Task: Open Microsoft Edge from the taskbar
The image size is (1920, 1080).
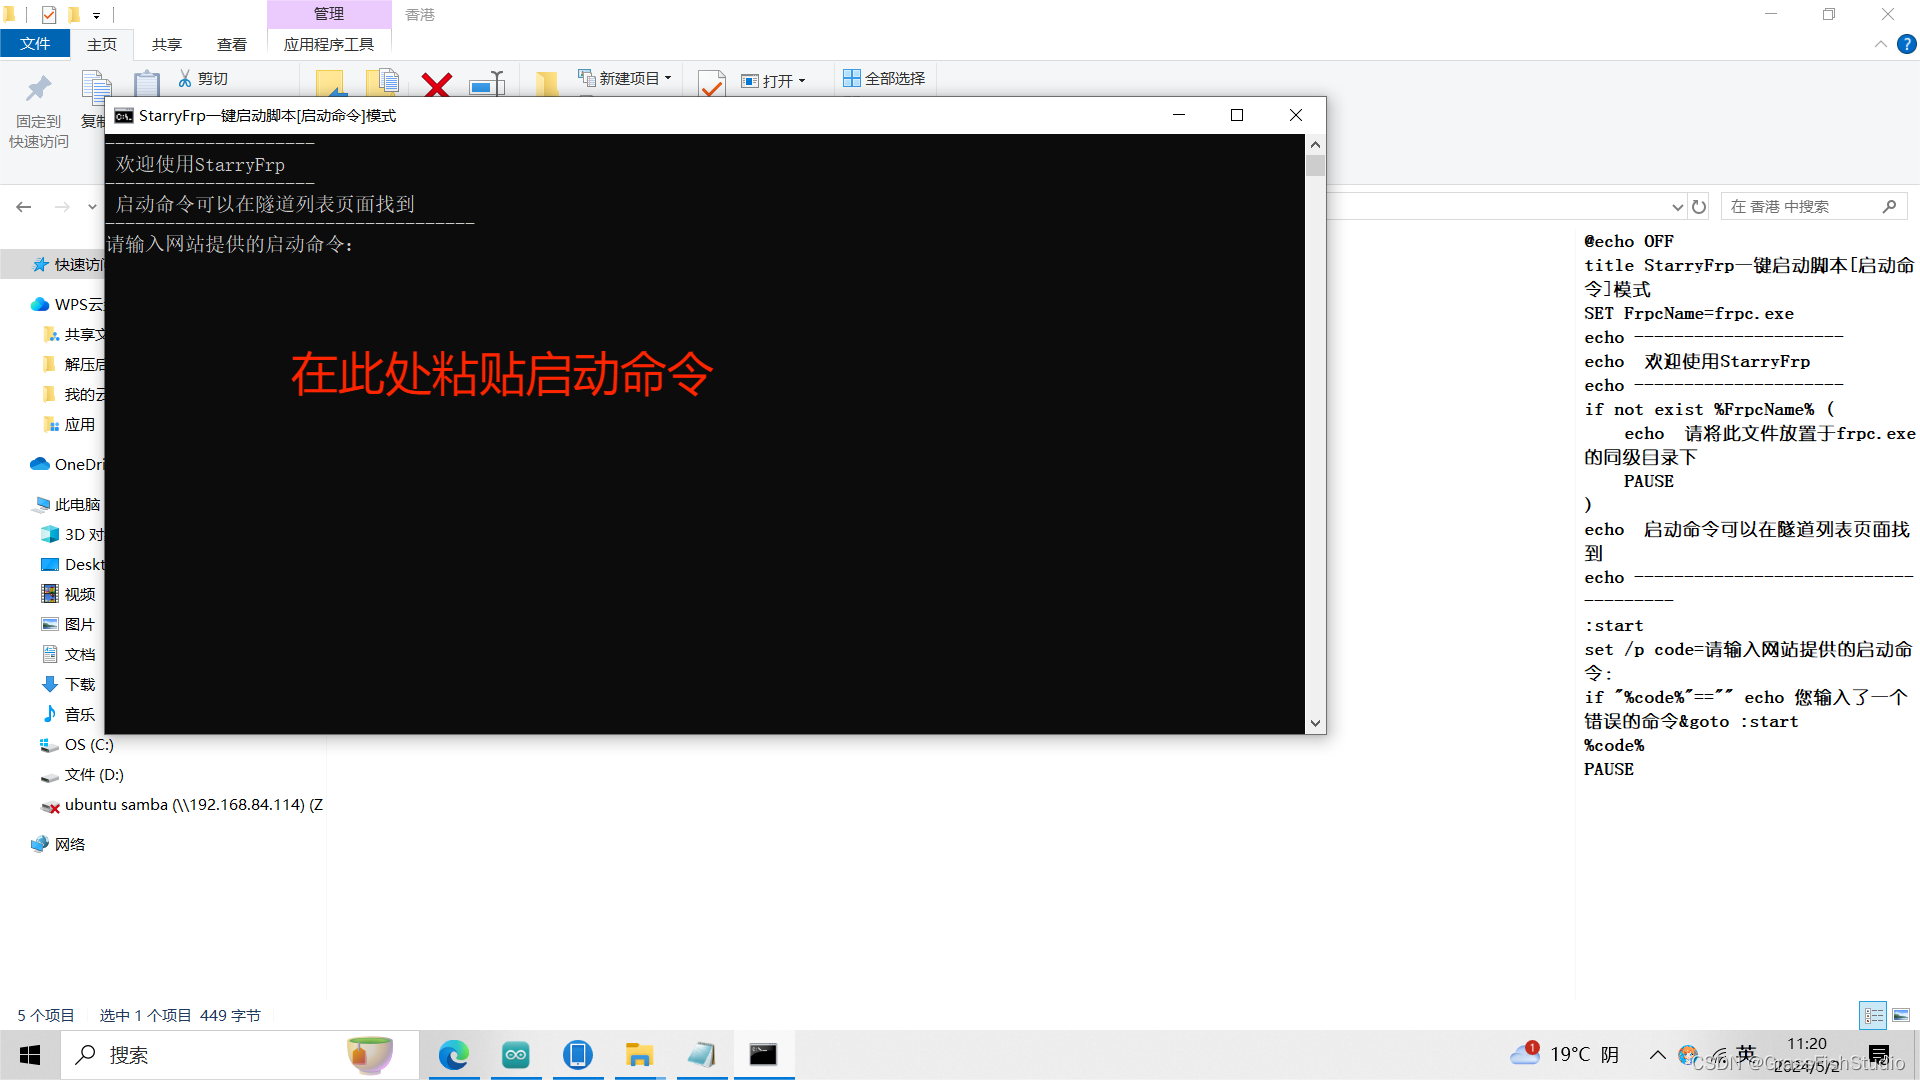Action: pos(455,1054)
